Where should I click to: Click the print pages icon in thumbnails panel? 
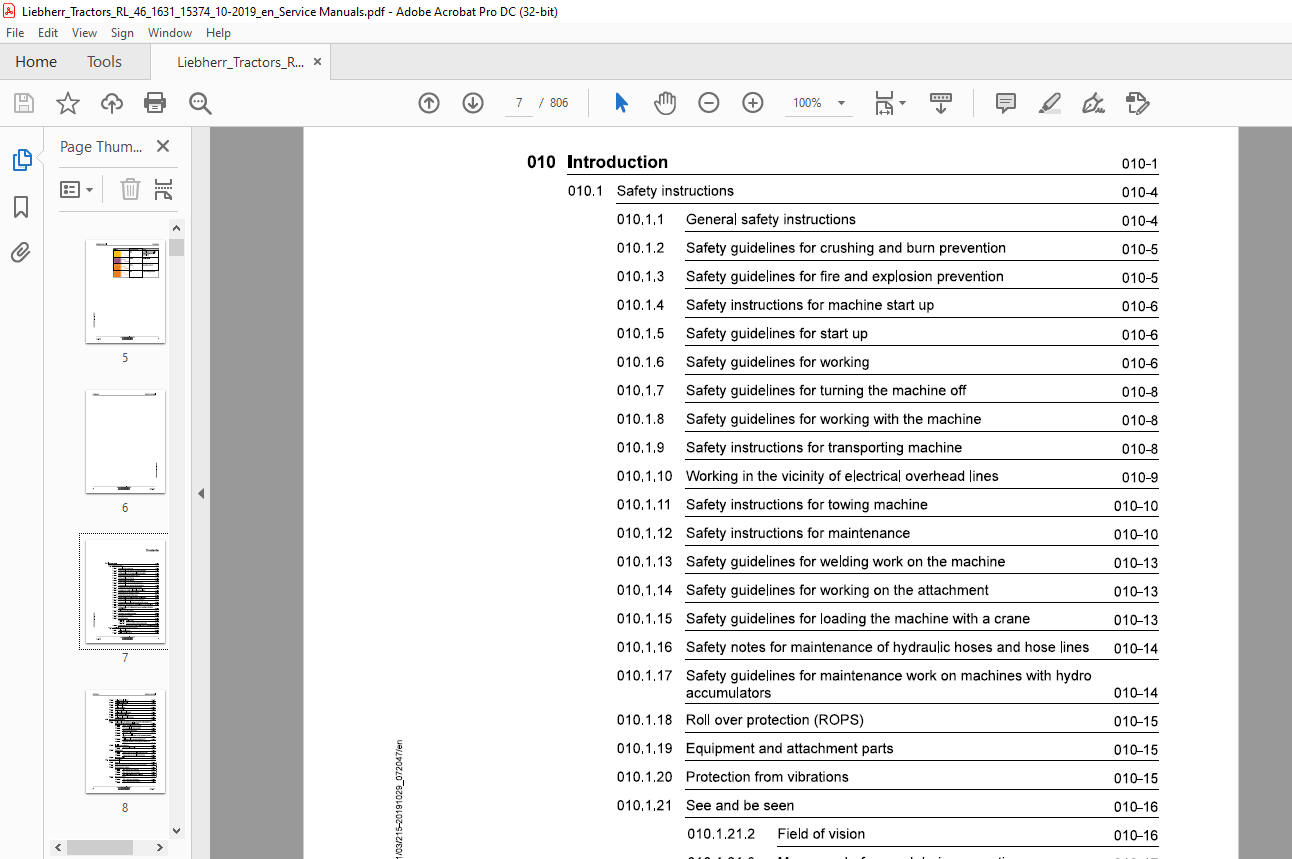163,189
